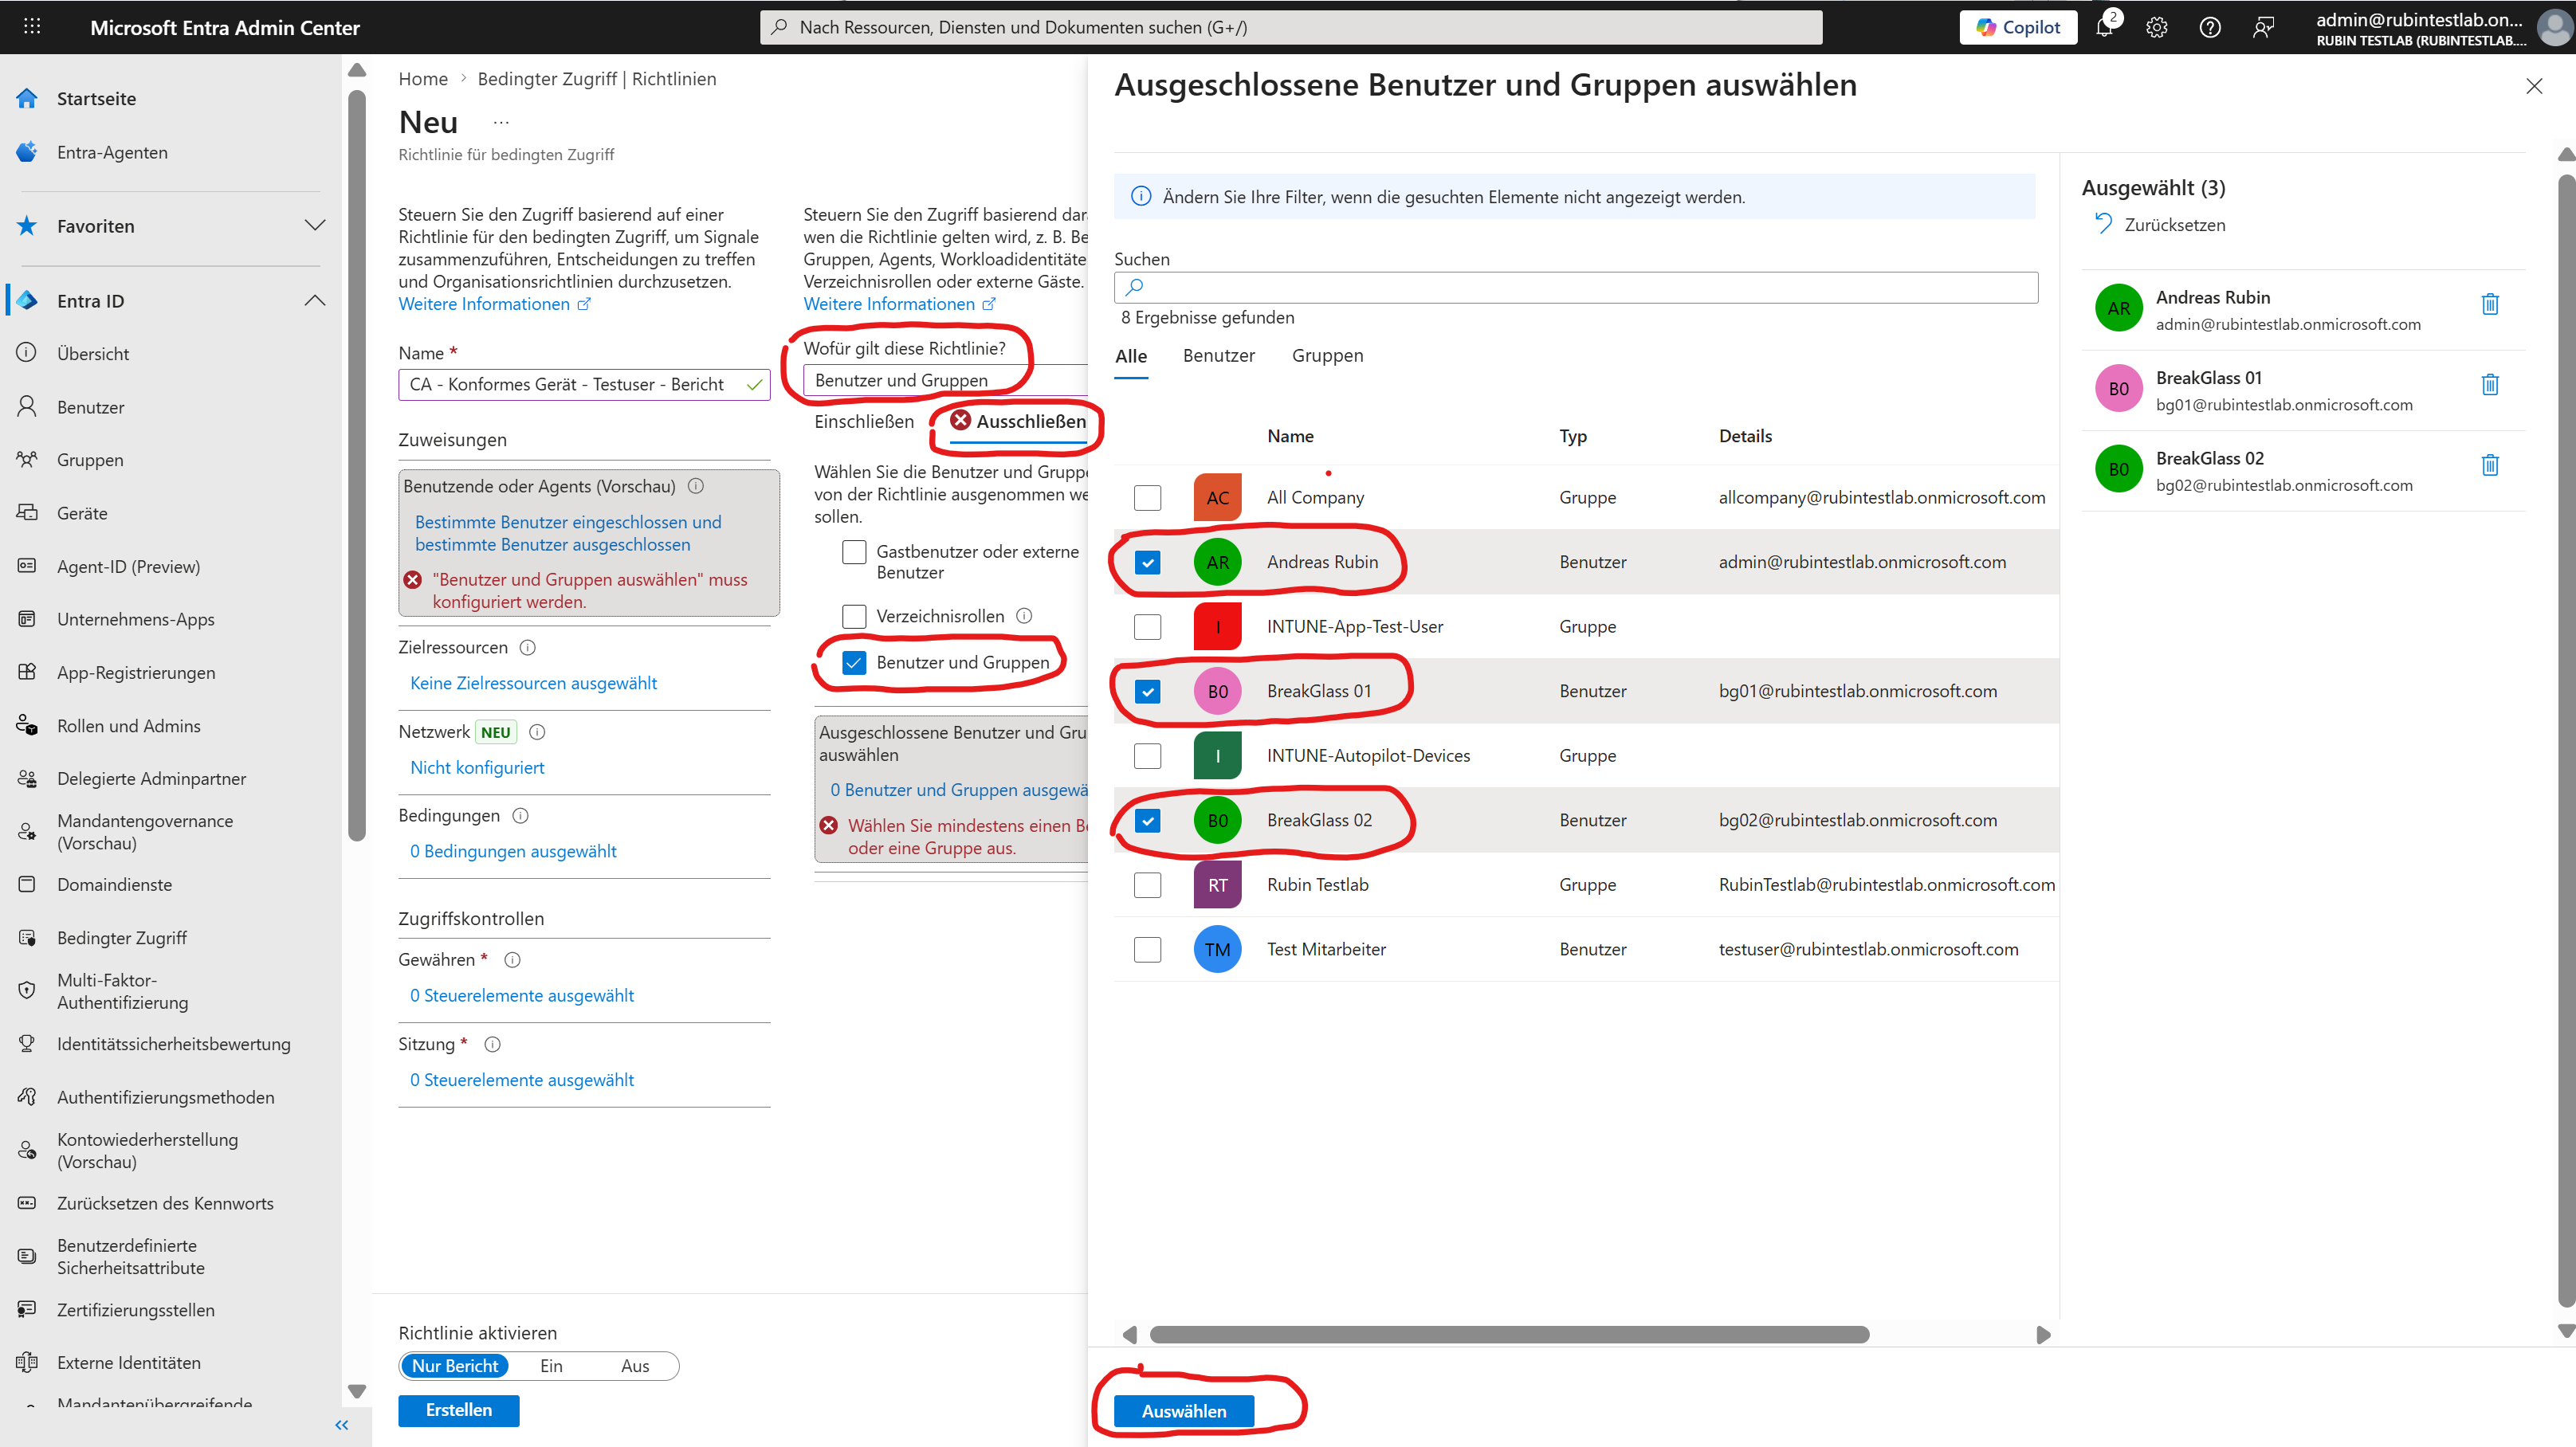This screenshot has height=1447, width=2576.
Task: Check the All Company group checkbox
Action: (1147, 498)
